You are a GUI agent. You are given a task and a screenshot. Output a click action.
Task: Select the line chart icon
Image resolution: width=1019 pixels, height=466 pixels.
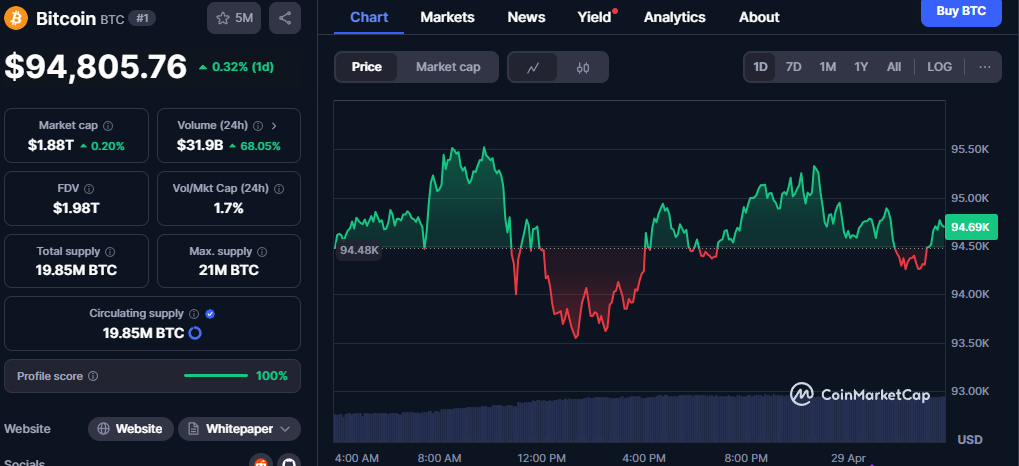click(x=533, y=67)
